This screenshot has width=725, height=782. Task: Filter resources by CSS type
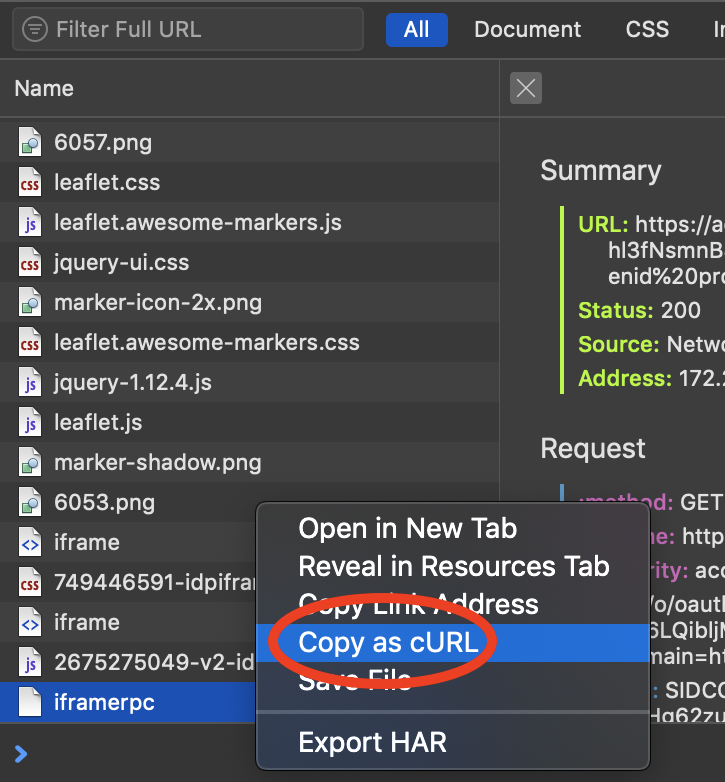pyautogui.click(x=647, y=30)
